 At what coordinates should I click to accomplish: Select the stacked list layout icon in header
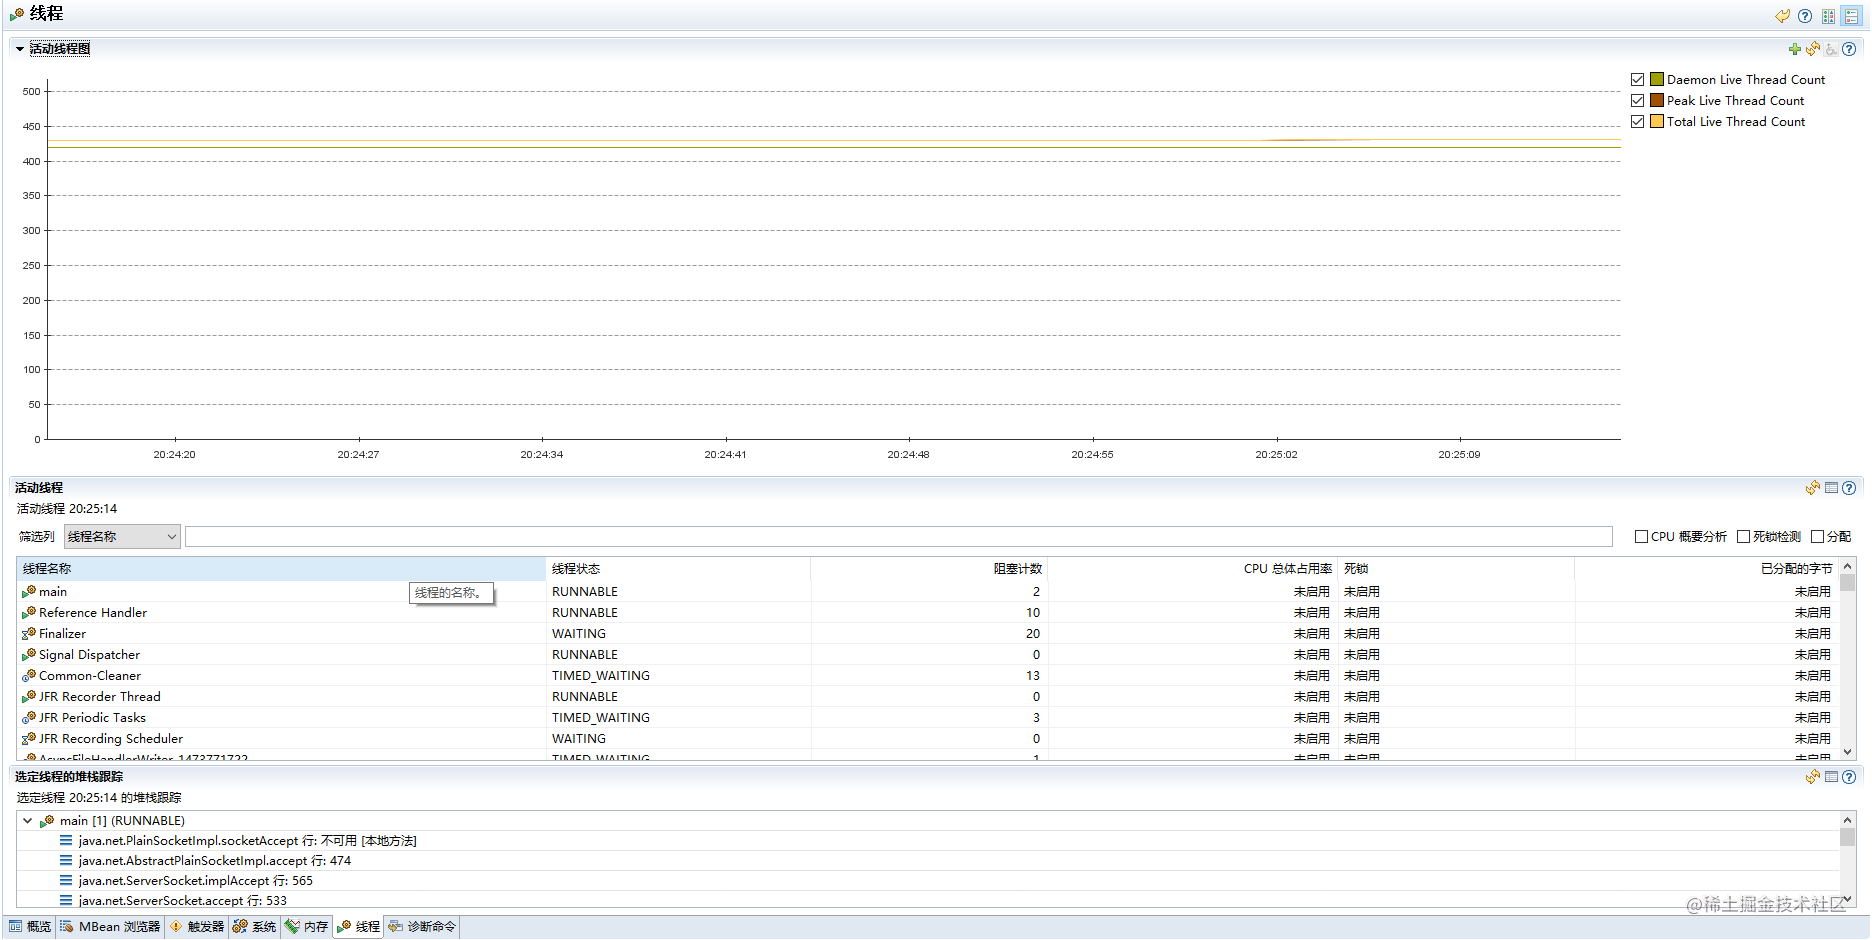pyautogui.click(x=1852, y=16)
